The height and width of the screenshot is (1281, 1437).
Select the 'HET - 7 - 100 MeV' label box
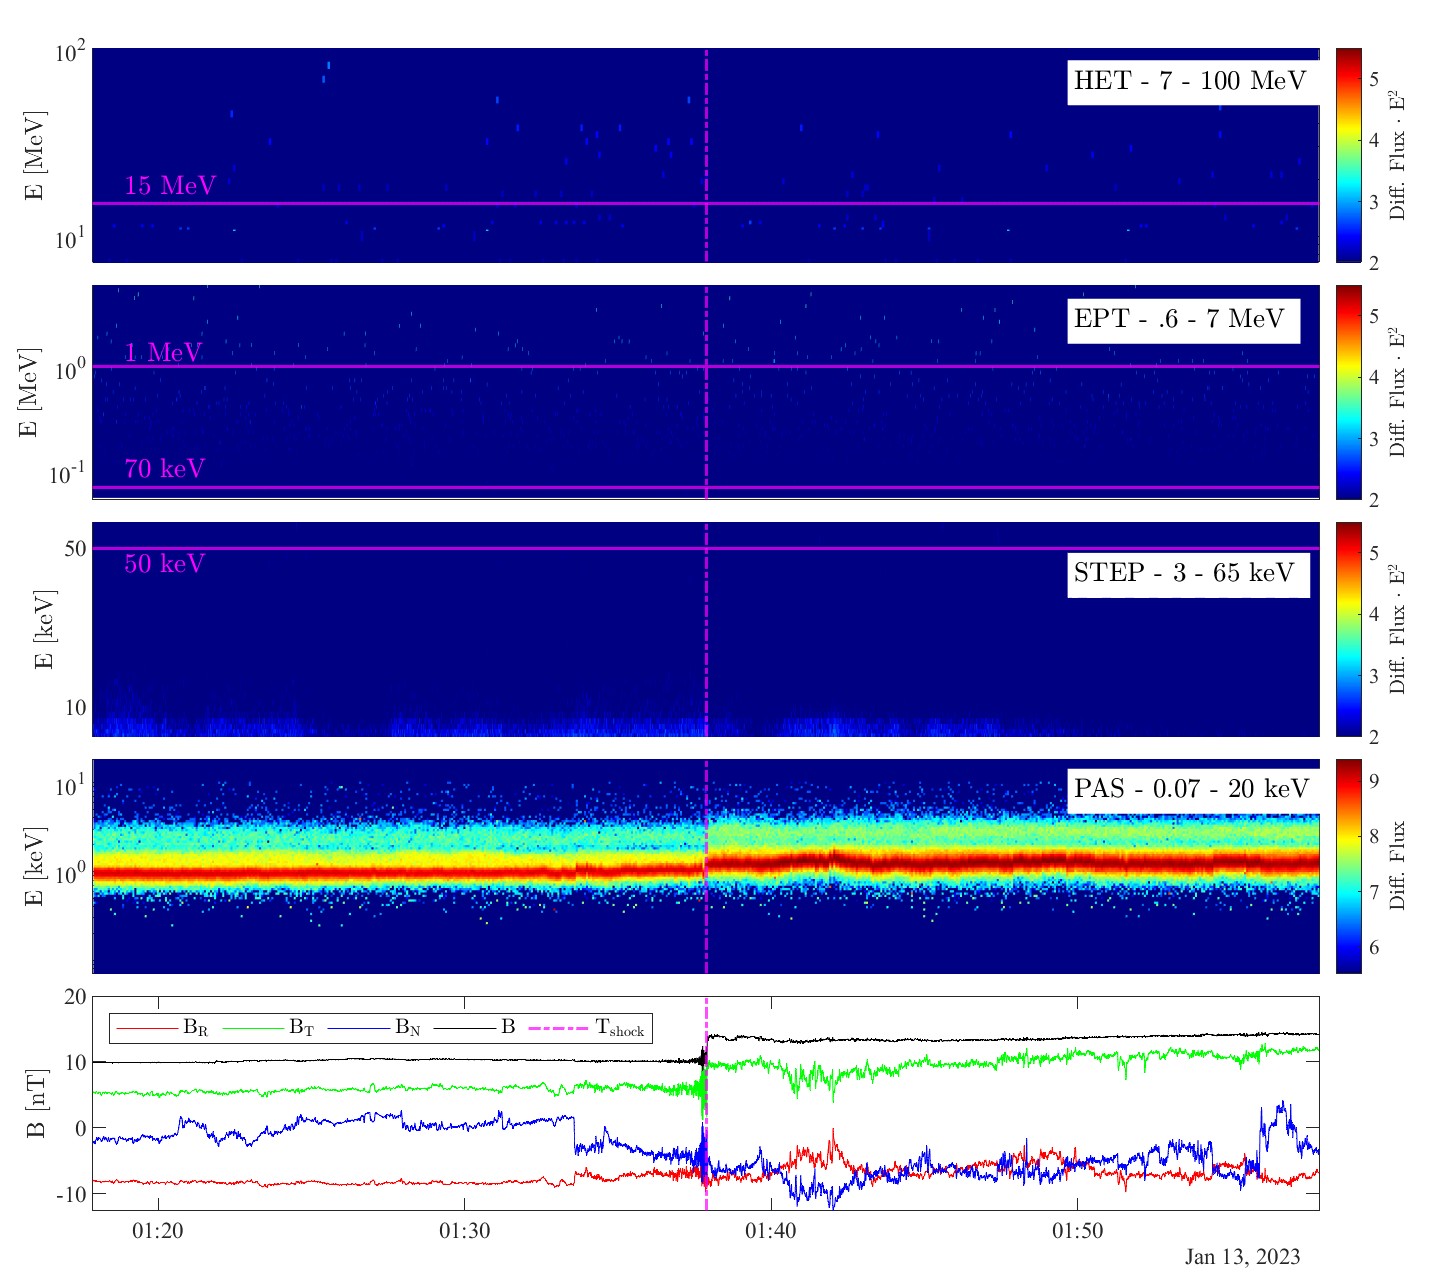[1189, 81]
